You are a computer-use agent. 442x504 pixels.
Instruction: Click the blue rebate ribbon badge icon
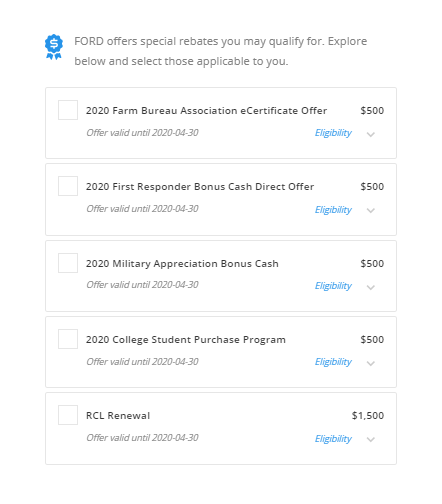[x=54, y=47]
